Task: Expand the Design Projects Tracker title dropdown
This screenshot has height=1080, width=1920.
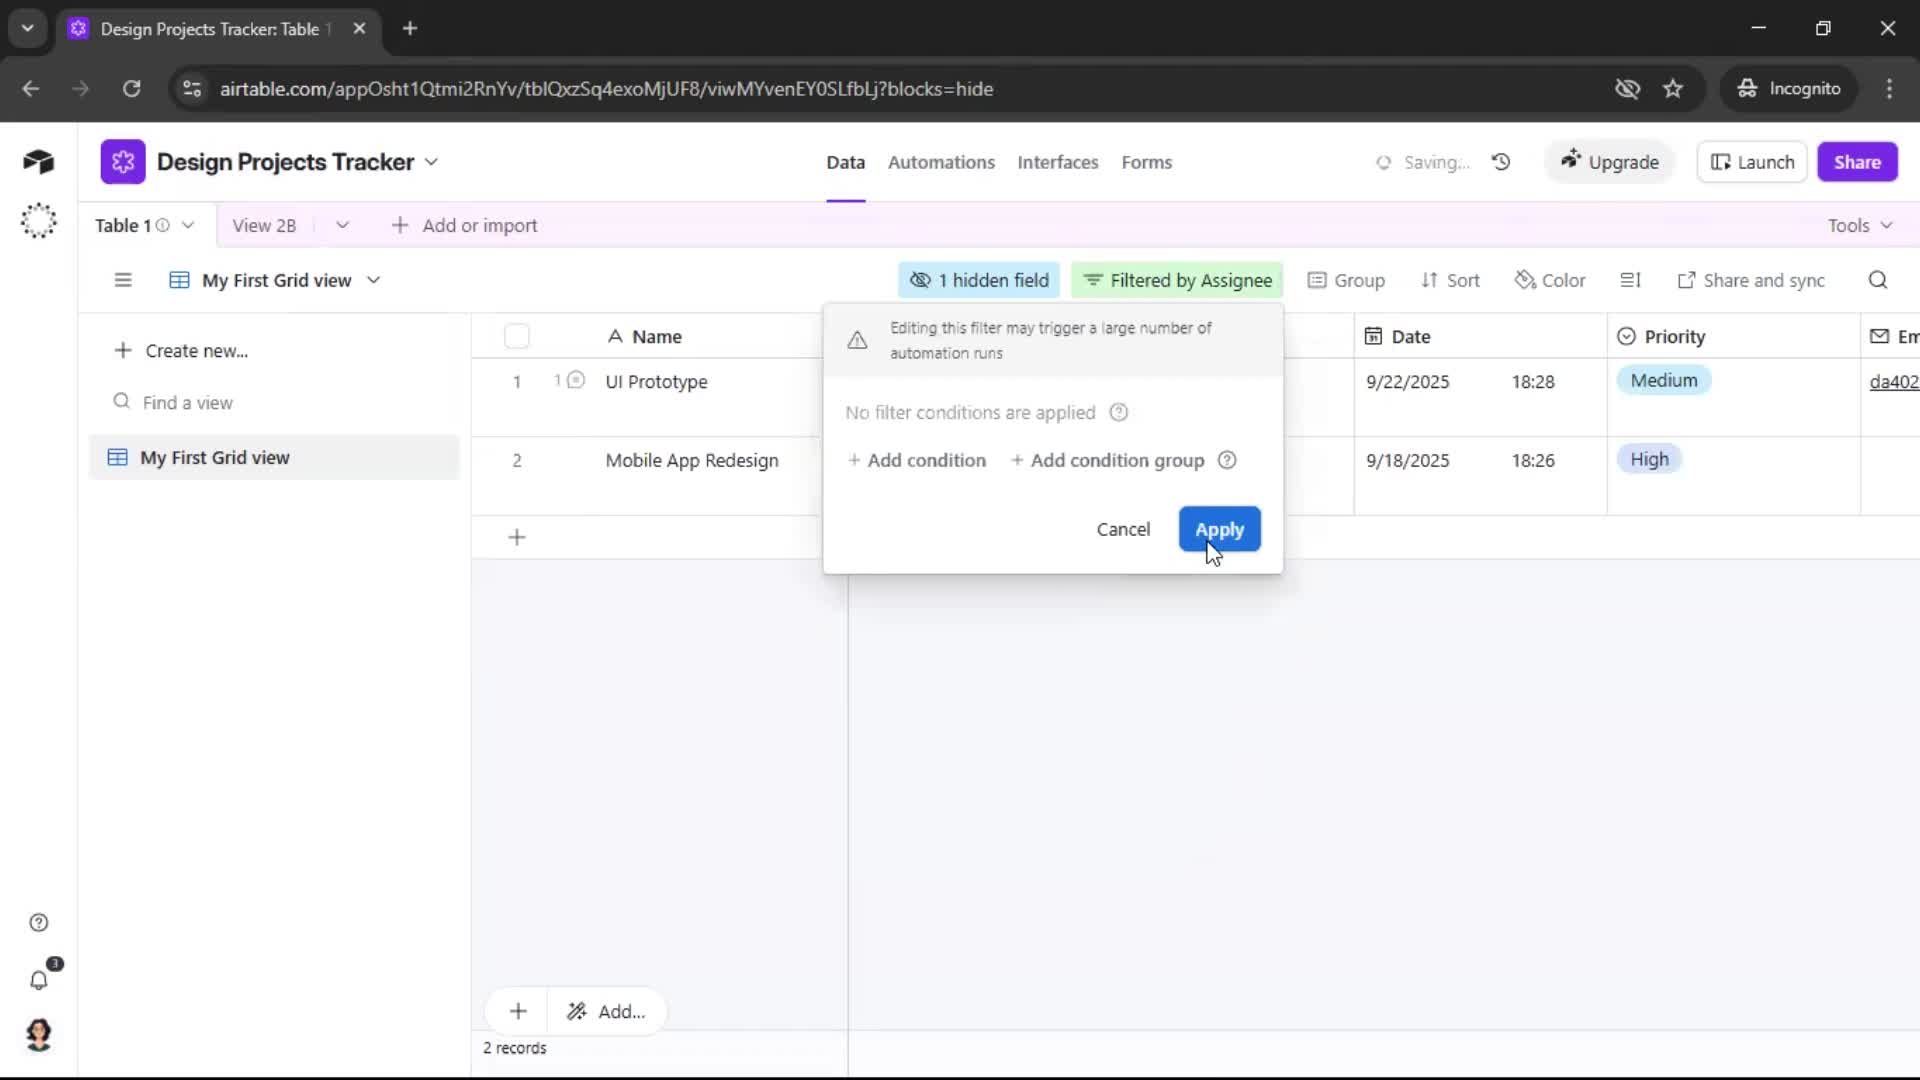Action: point(431,162)
